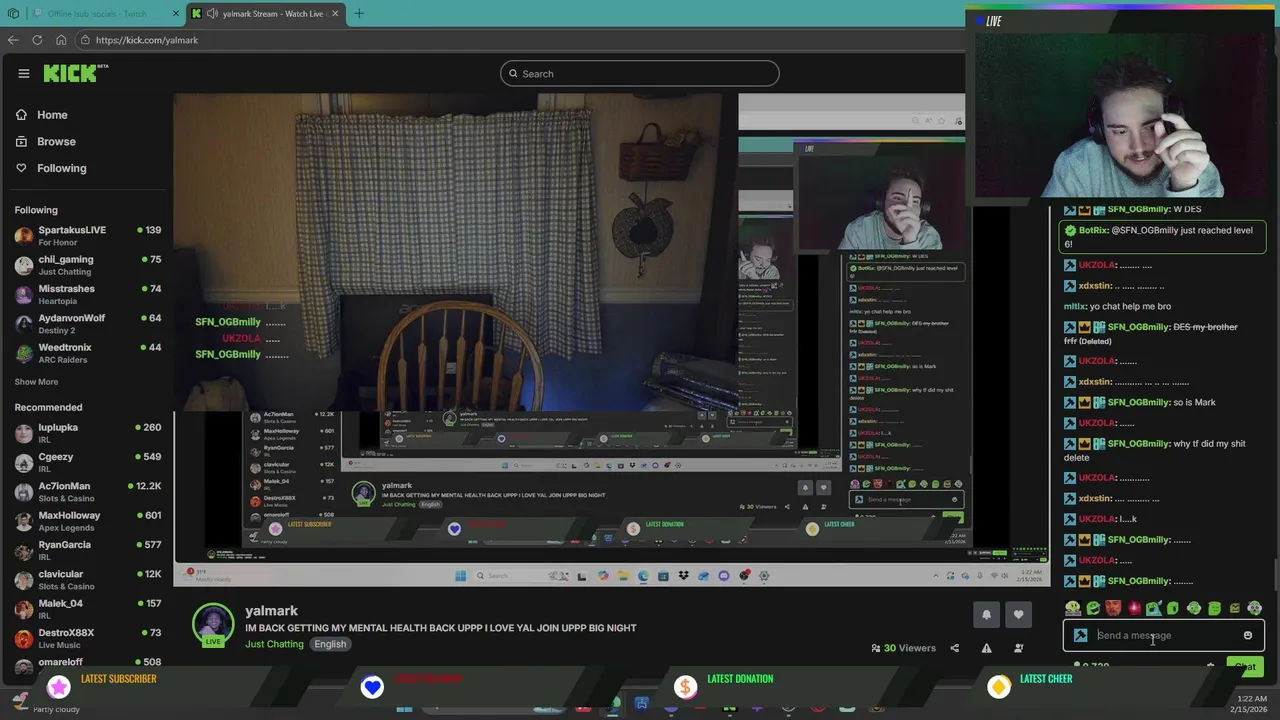1280x720 pixels.
Task: Click 'why tf did my shit delete' message
Action: (1155, 450)
